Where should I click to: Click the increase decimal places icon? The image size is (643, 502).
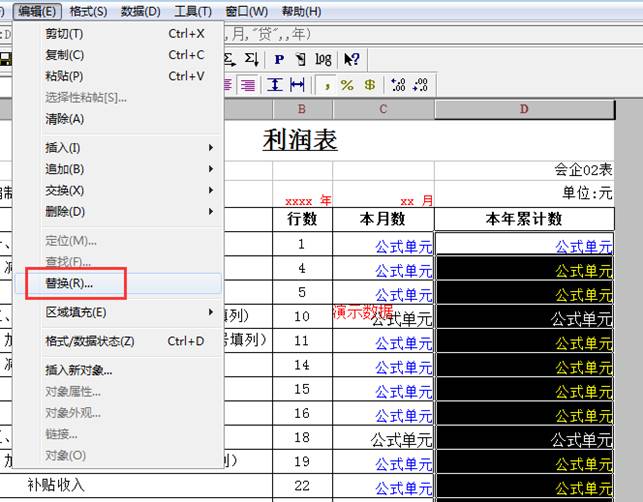[x=398, y=85]
